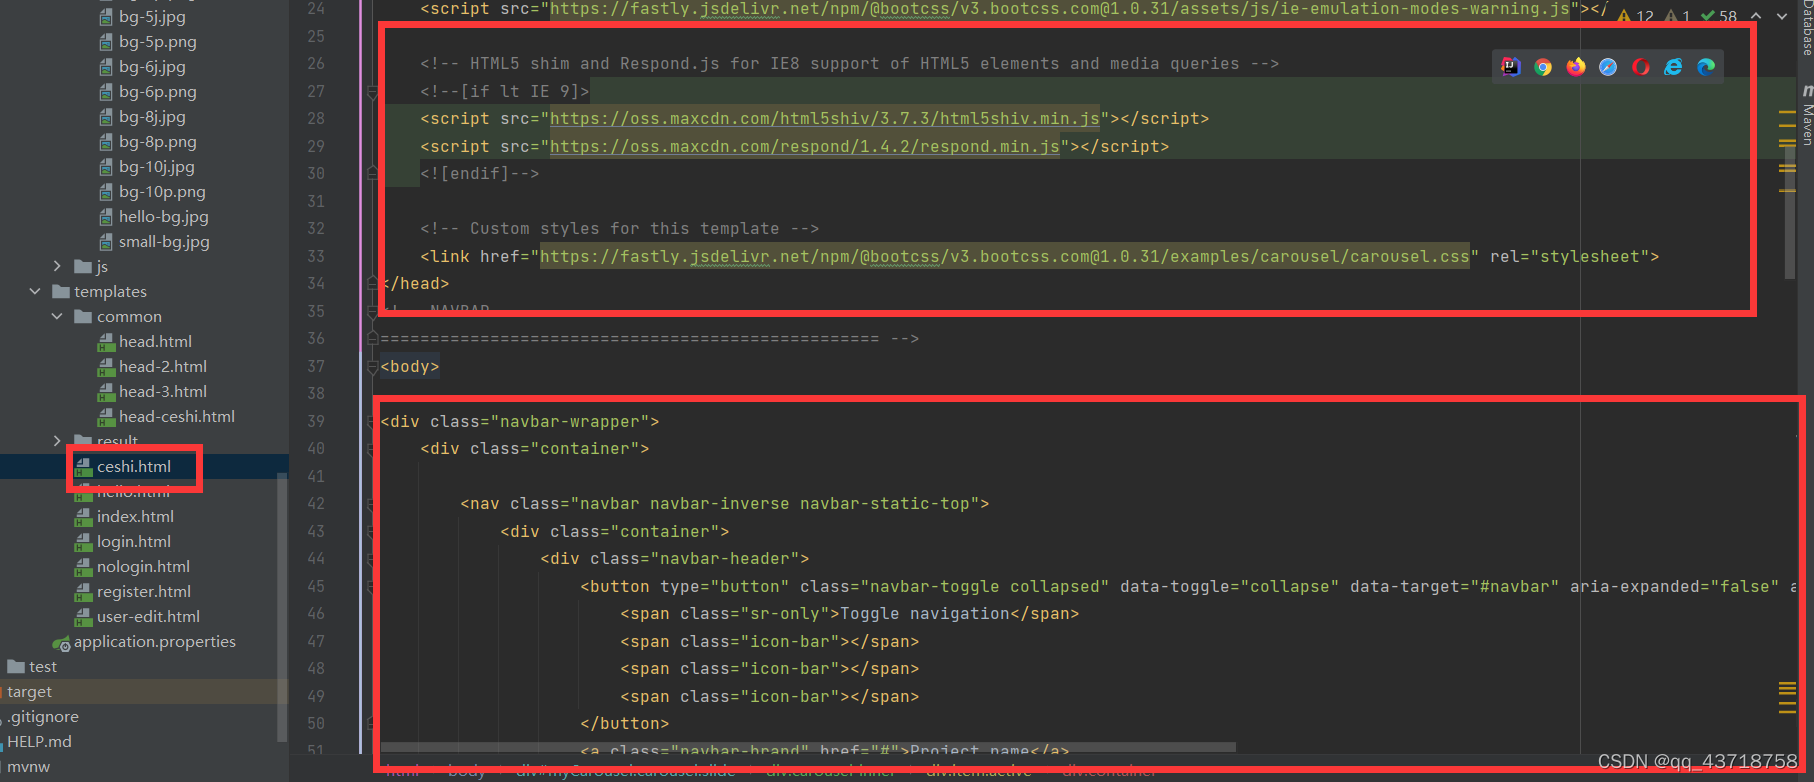Image resolution: width=1814 pixels, height=782 pixels.
Task: Open the page in Safari browser
Action: point(1608,67)
